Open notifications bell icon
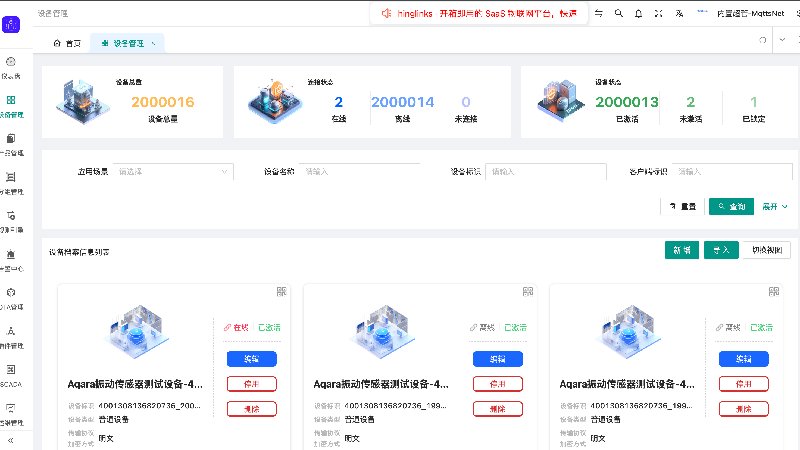The width and height of the screenshot is (800, 450). (x=638, y=13)
